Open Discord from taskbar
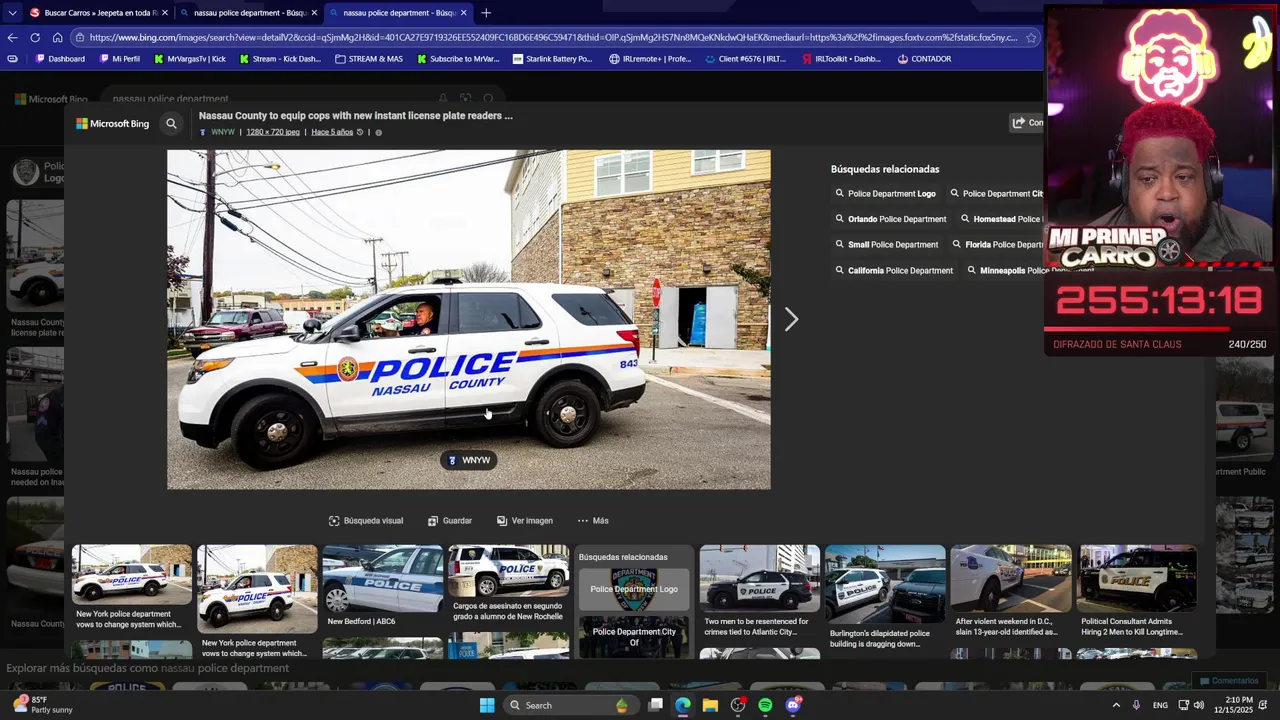 click(793, 705)
